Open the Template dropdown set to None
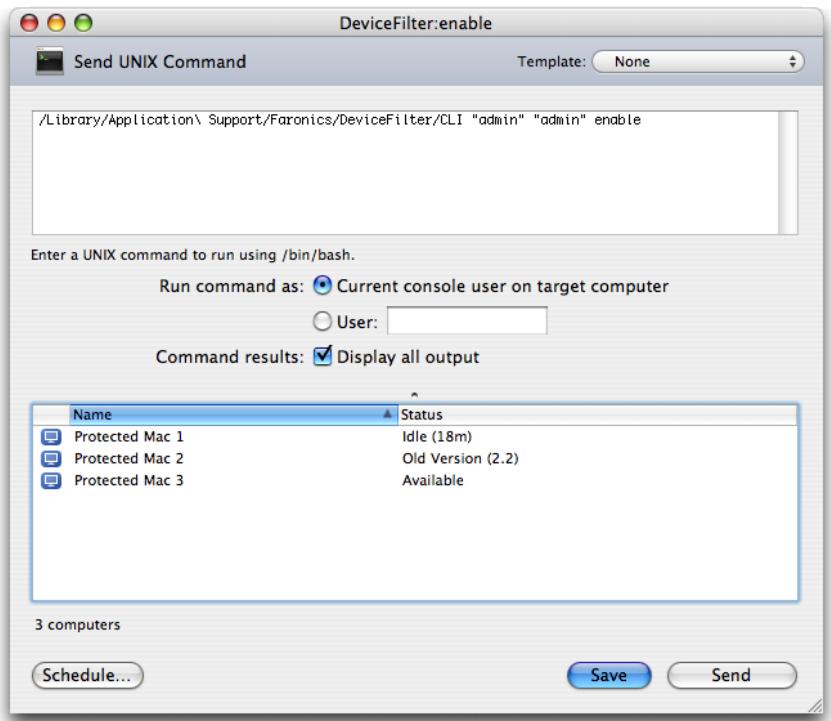The image size is (831, 721). click(698, 61)
